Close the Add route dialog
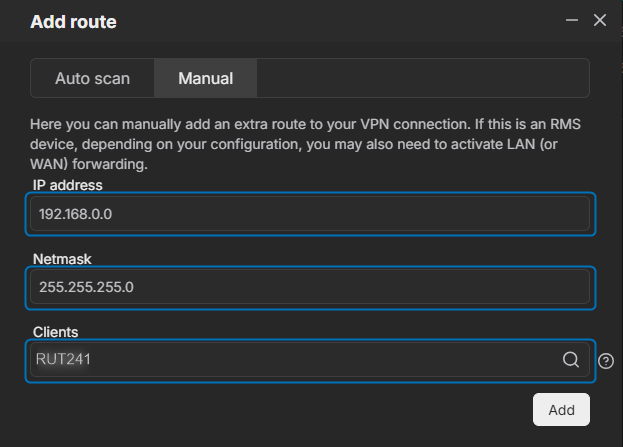This screenshot has width=623, height=447. click(x=600, y=20)
